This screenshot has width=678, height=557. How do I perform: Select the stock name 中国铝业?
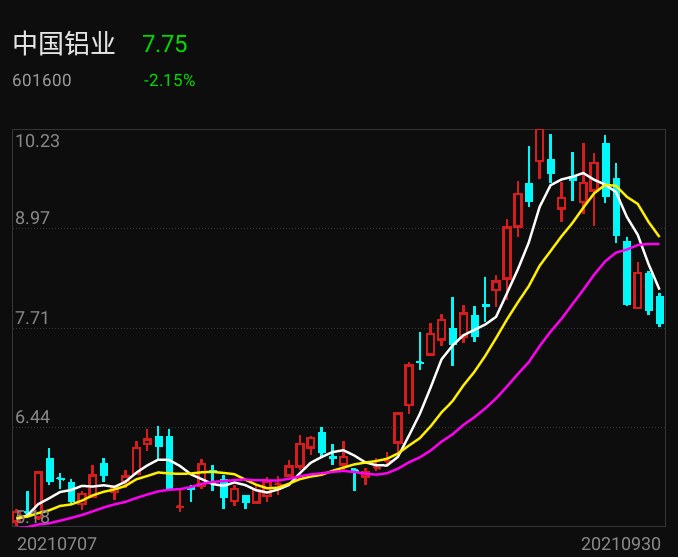pos(64,44)
